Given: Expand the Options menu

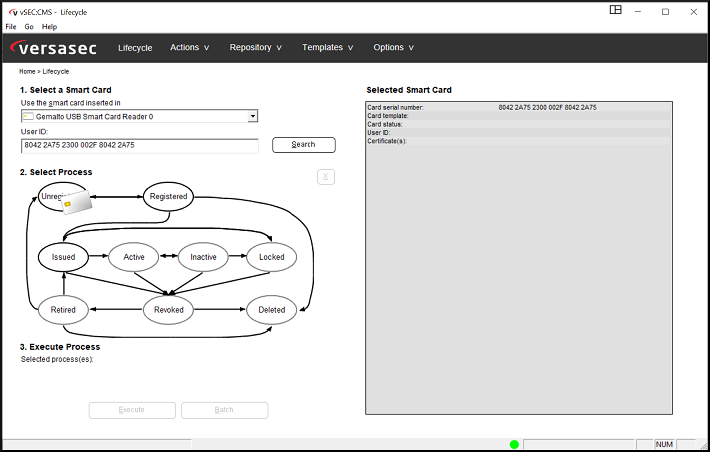Looking at the screenshot, I should (393, 48).
